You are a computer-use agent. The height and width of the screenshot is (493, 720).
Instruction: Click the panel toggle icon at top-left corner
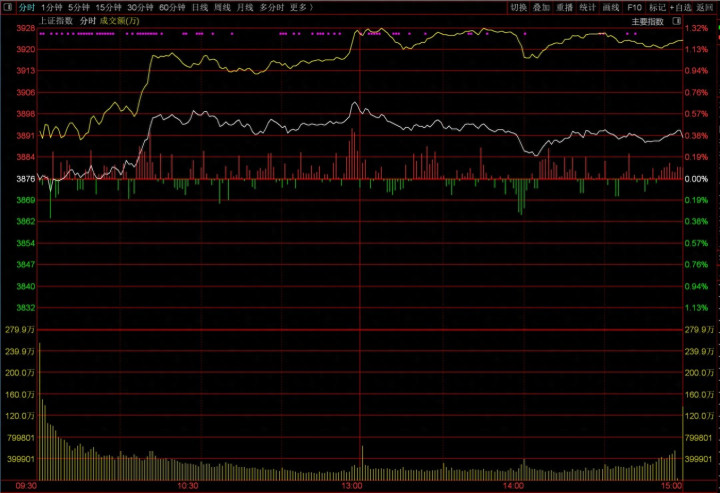click(8, 7)
